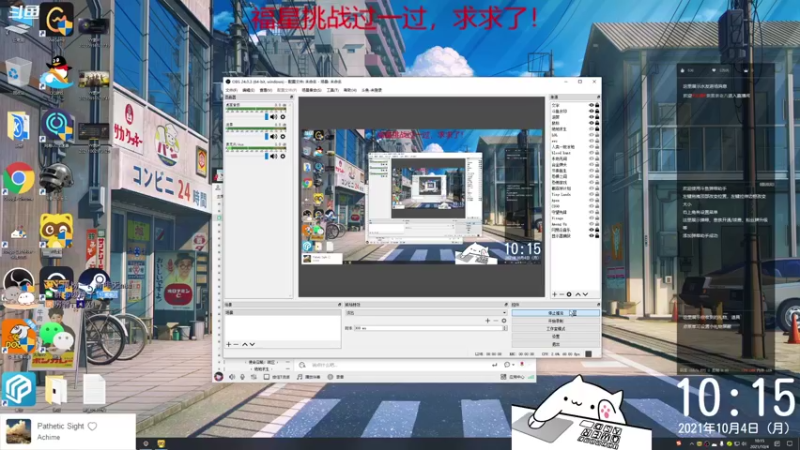The image size is (800, 450).
Task: Click the 停止推流 stop streaming button
Action: click(x=556, y=313)
